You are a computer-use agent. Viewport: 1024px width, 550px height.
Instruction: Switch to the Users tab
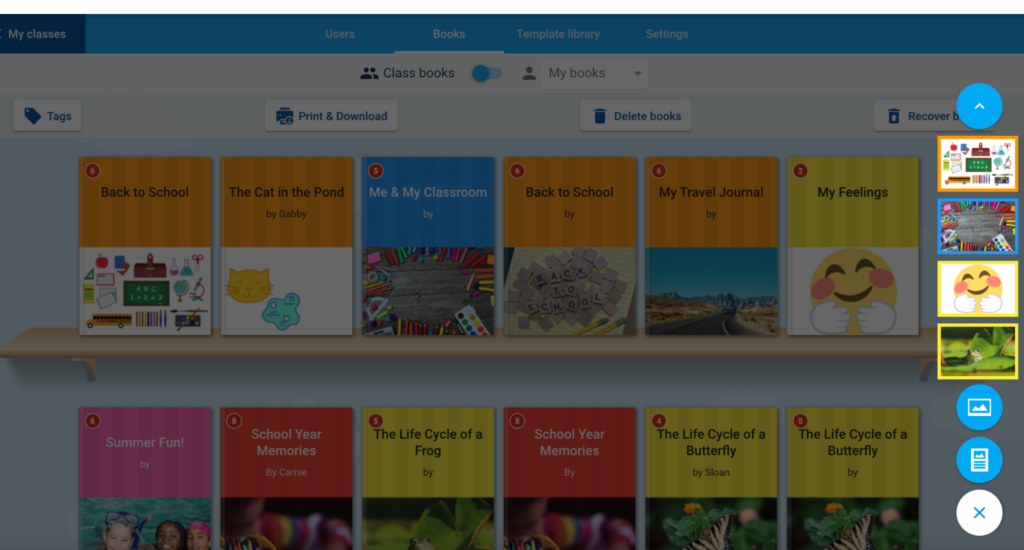(340, 34)
